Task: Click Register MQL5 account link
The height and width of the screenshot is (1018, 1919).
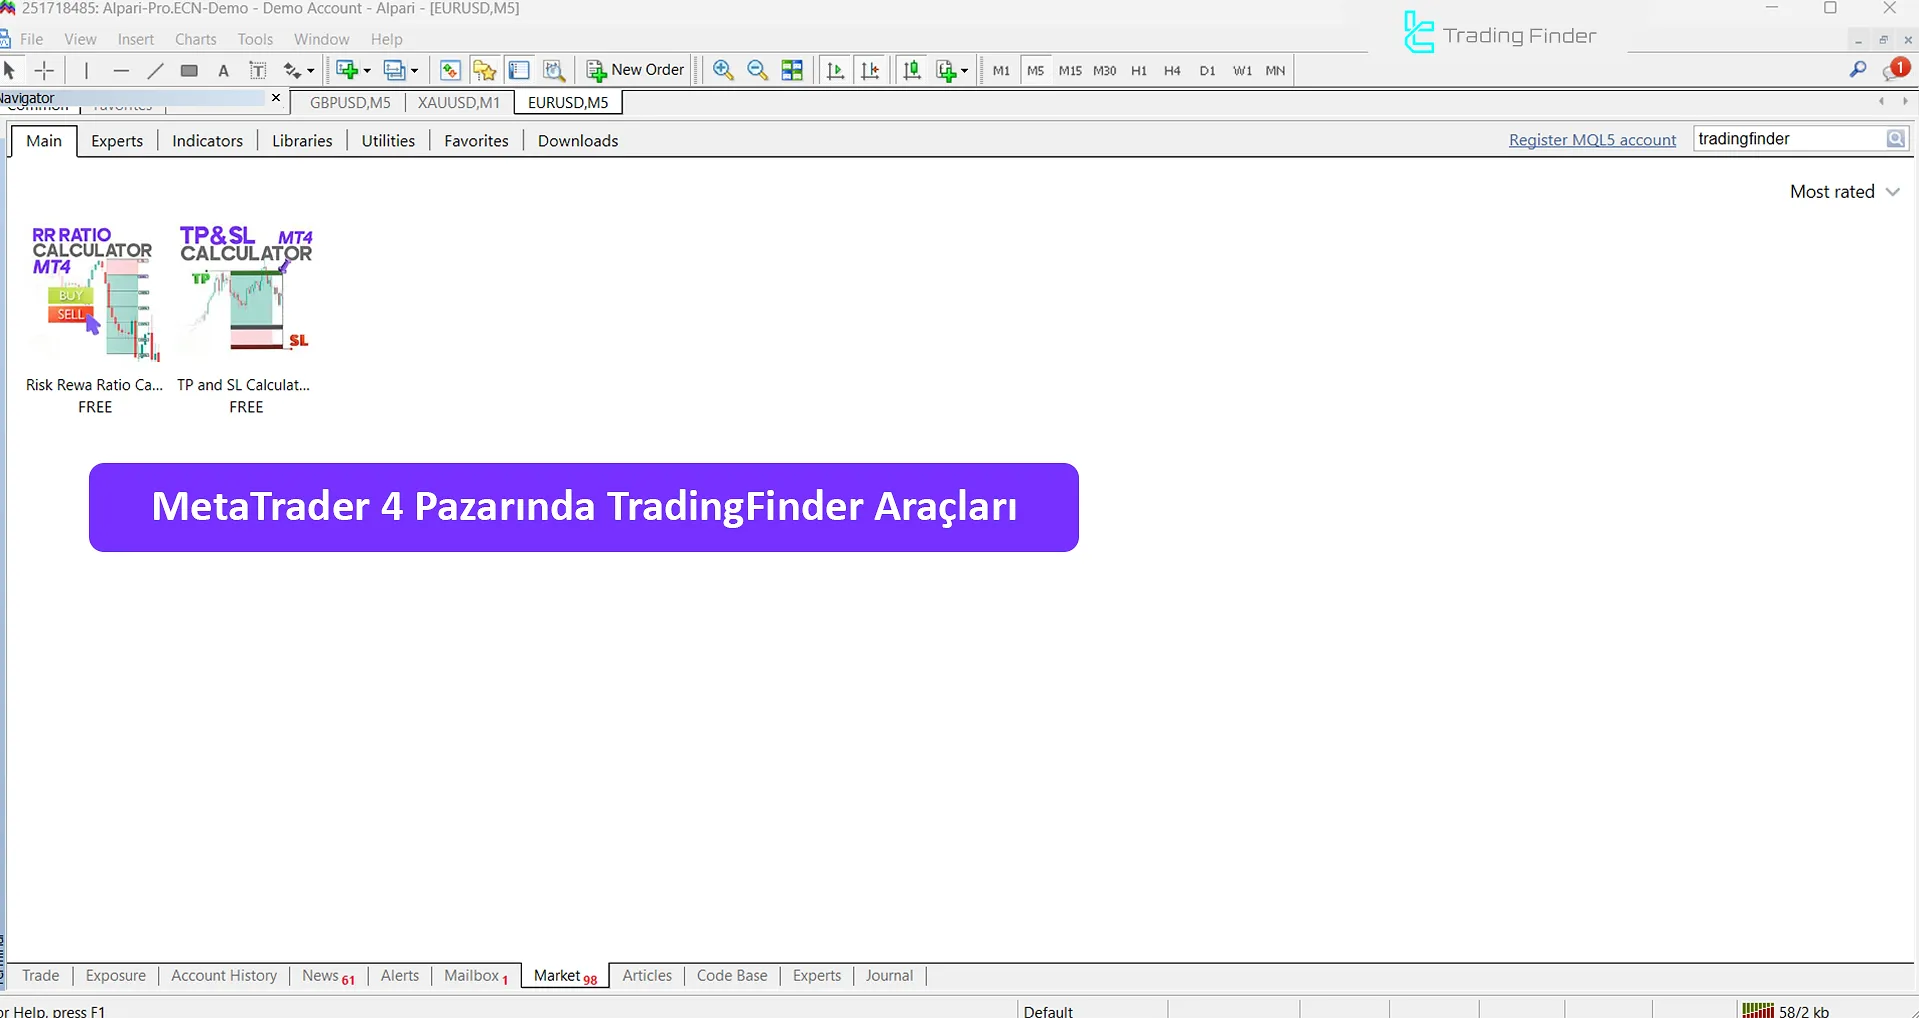Action: pos(1592,140)
